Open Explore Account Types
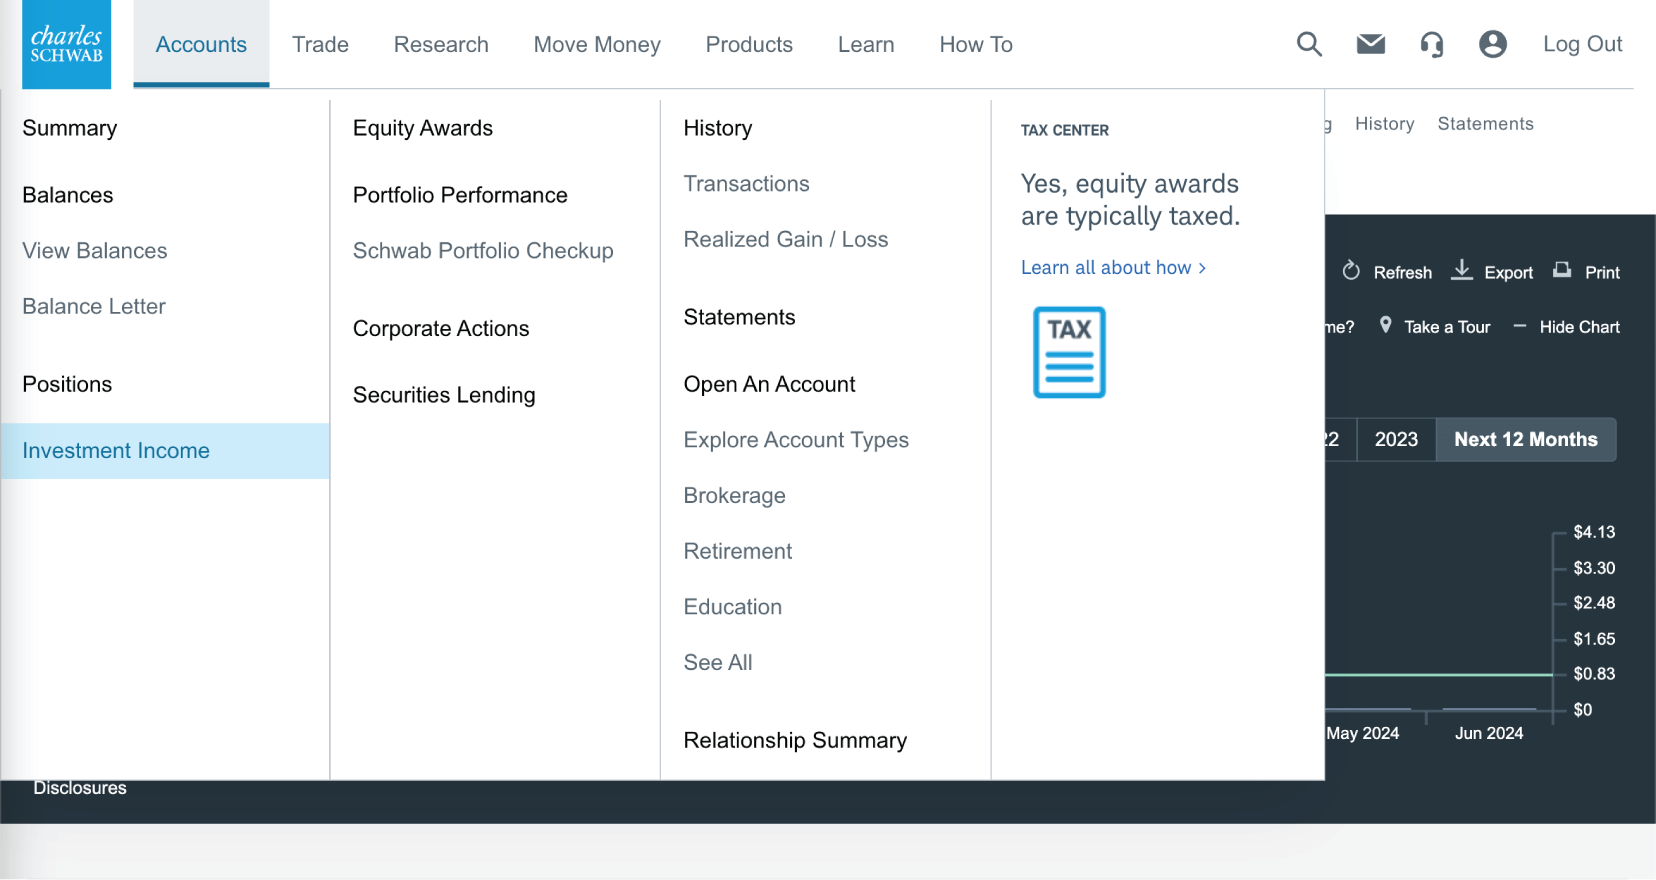The width and height of the screenshot is (1656, 880). pyautogui.click(x=796, y=440)
